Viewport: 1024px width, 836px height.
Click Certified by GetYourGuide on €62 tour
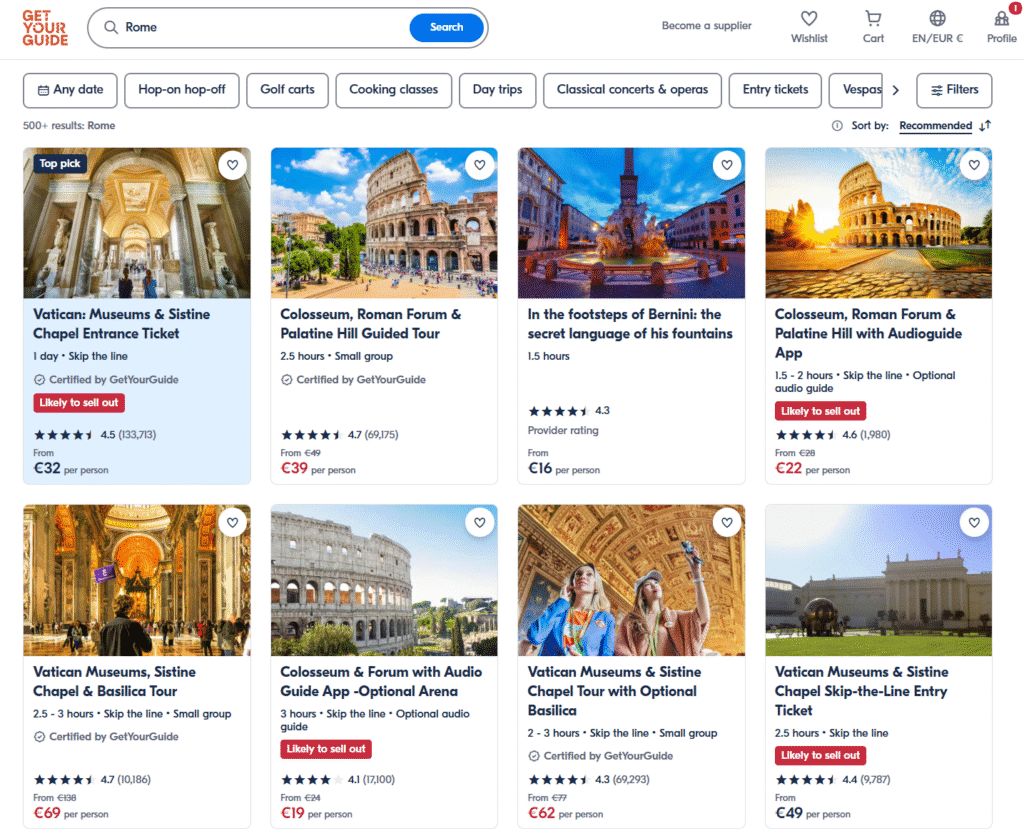point(600,756)
